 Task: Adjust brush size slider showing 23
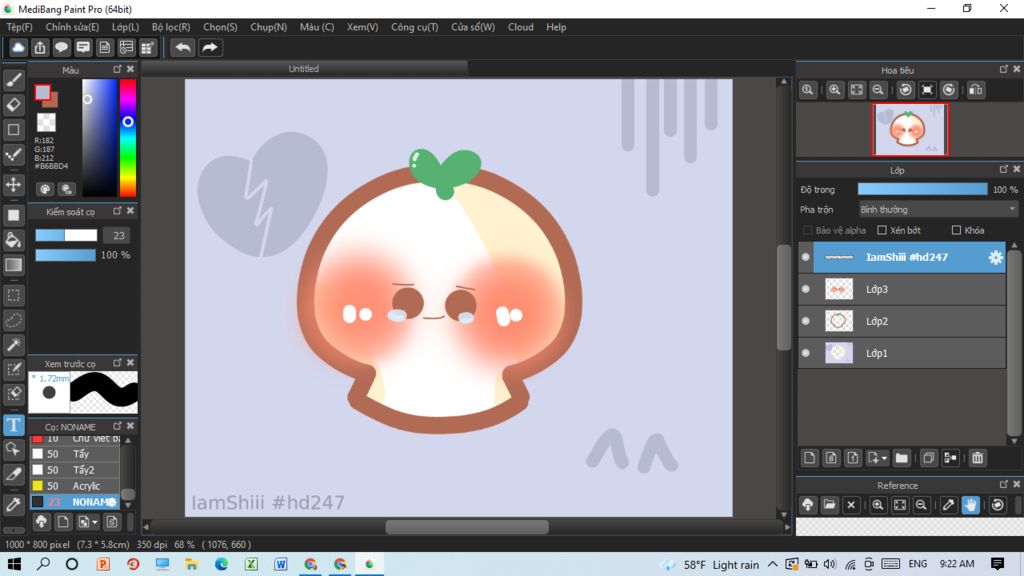(x=66, y=235)
